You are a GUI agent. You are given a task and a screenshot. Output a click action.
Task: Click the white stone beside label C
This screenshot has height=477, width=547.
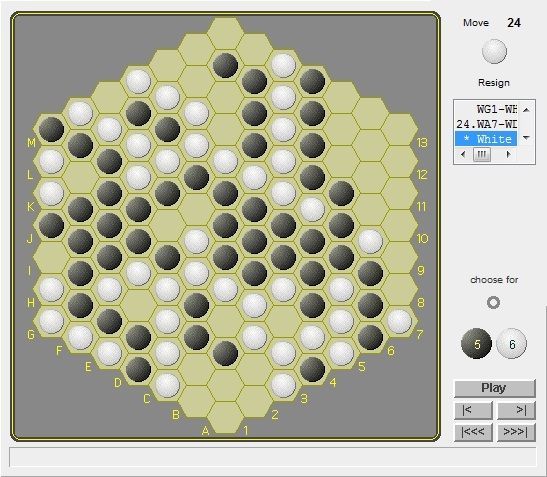167,386
